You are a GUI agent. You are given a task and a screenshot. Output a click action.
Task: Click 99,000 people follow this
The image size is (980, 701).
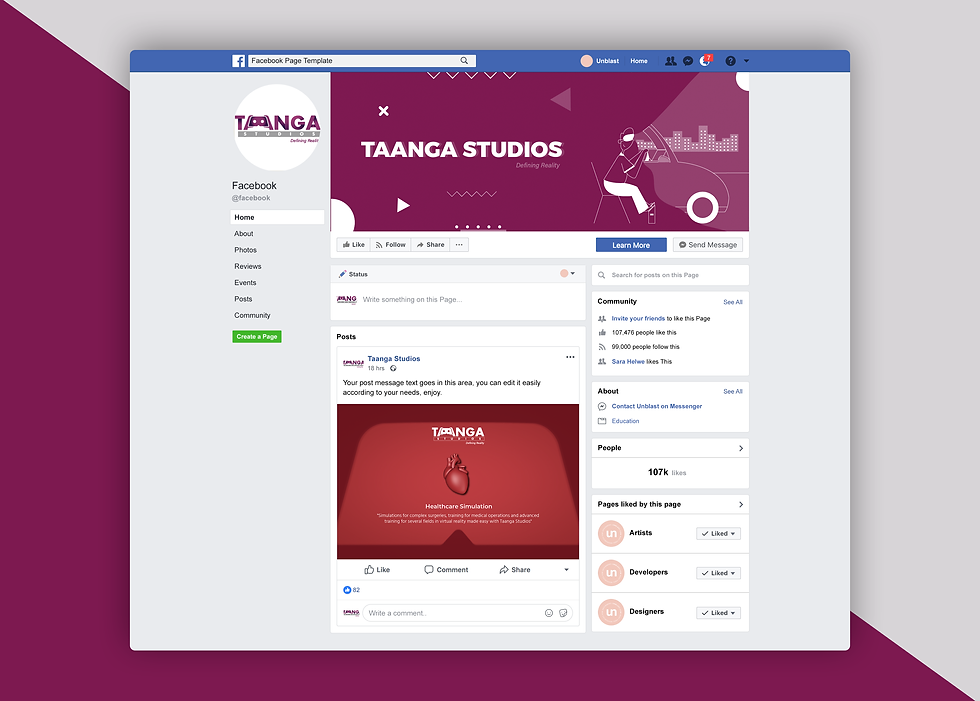[645, 347]
